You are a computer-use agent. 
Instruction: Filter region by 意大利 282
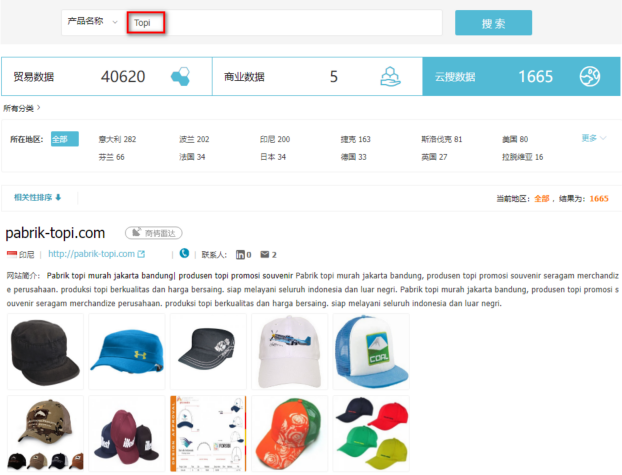117,139
